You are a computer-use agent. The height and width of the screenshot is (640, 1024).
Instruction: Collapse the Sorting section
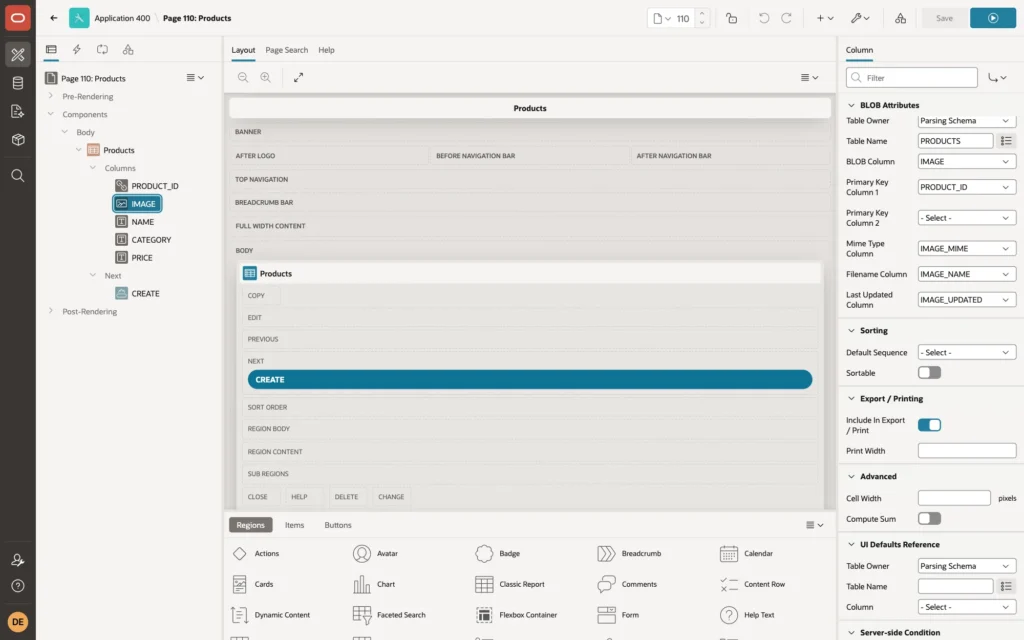[851, 330]
